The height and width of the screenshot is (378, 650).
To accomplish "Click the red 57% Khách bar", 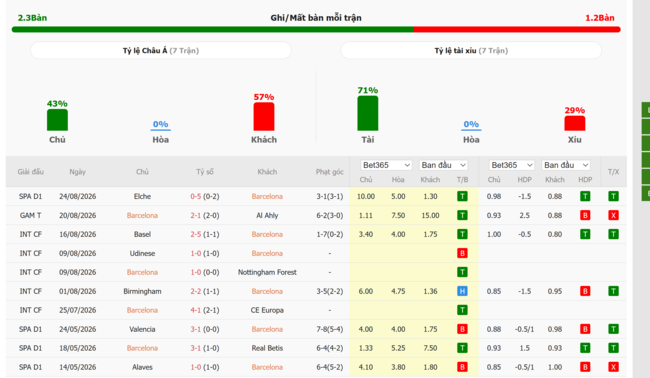I will click(x=264, y=117).
